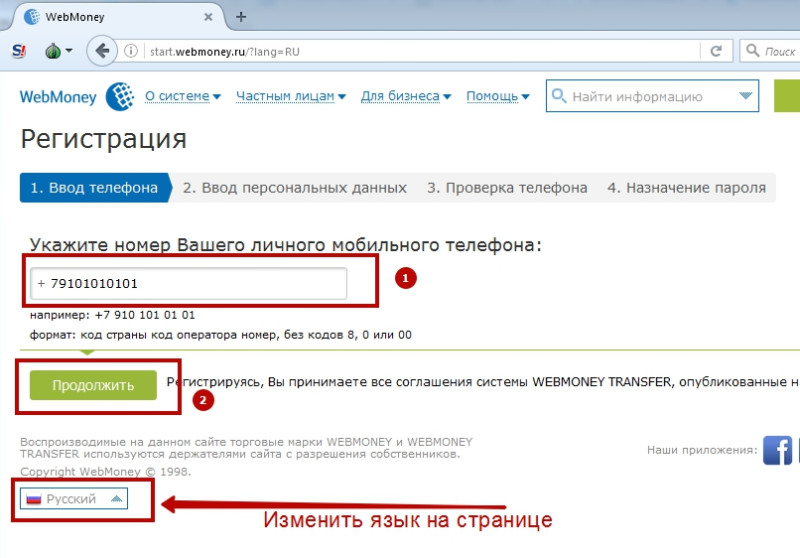
Task: Go back with the browser arrow
Action: pos(102,51)
